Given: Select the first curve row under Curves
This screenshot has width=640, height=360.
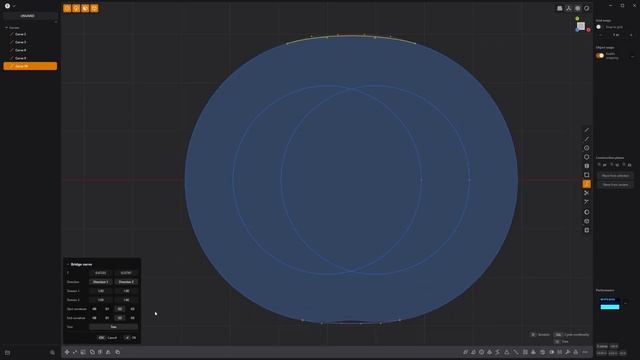Looking at the screenshot, I should coord(30,34).
